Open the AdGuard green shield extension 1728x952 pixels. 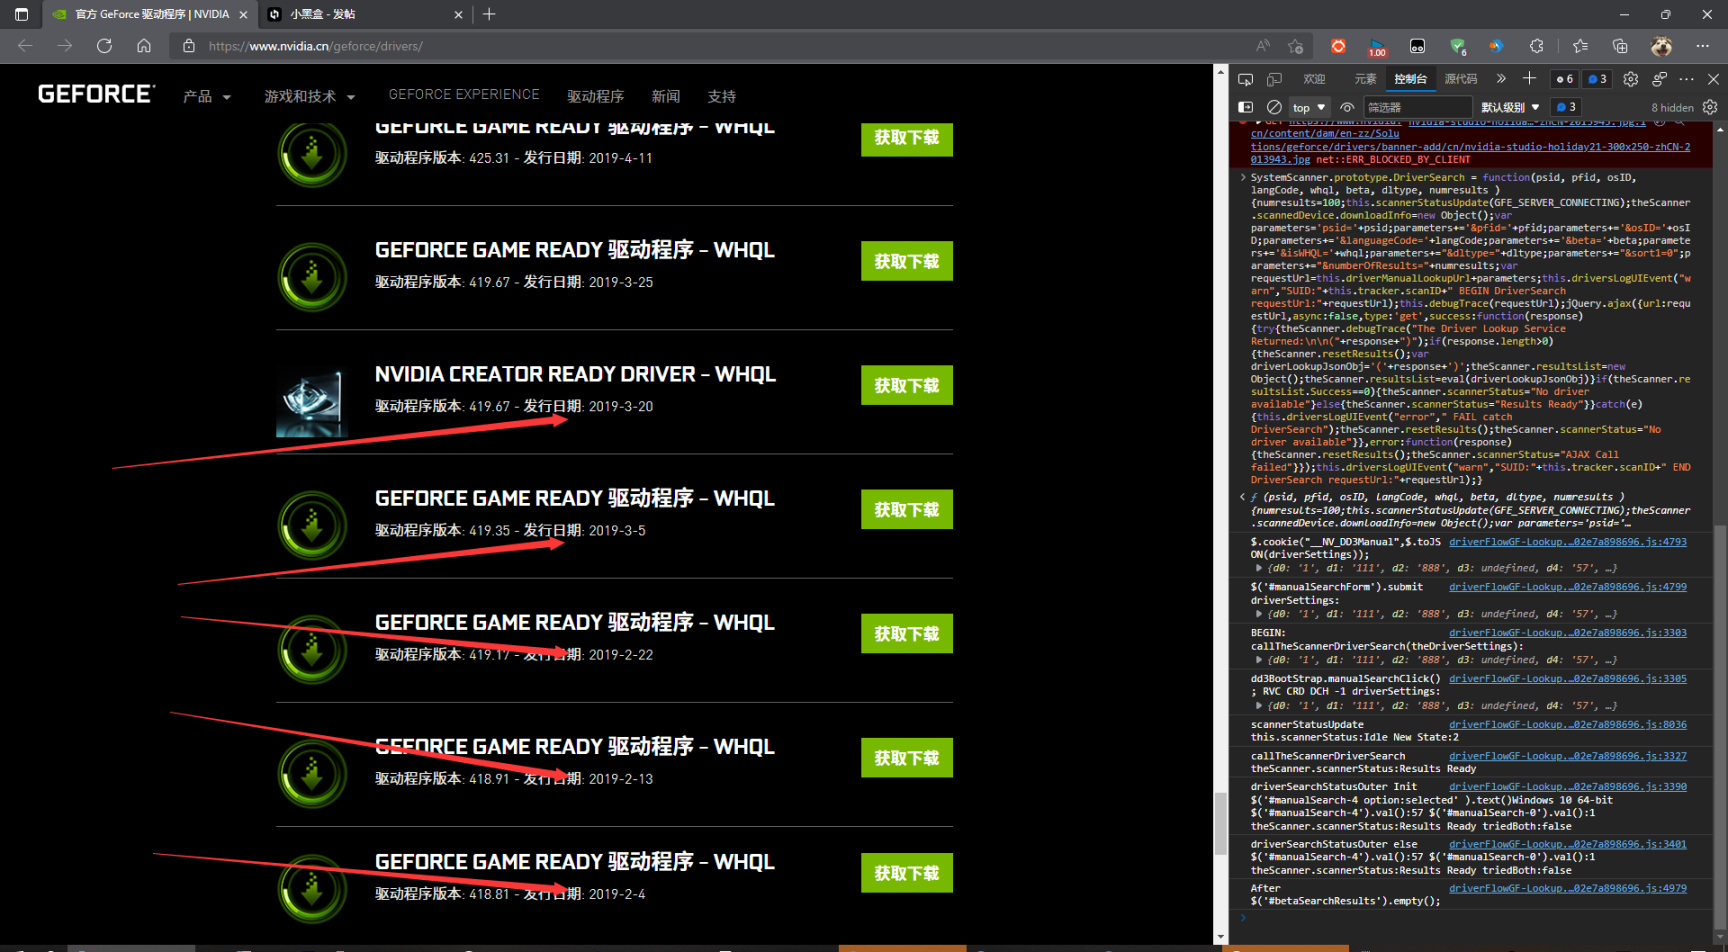click(1458, 46)
